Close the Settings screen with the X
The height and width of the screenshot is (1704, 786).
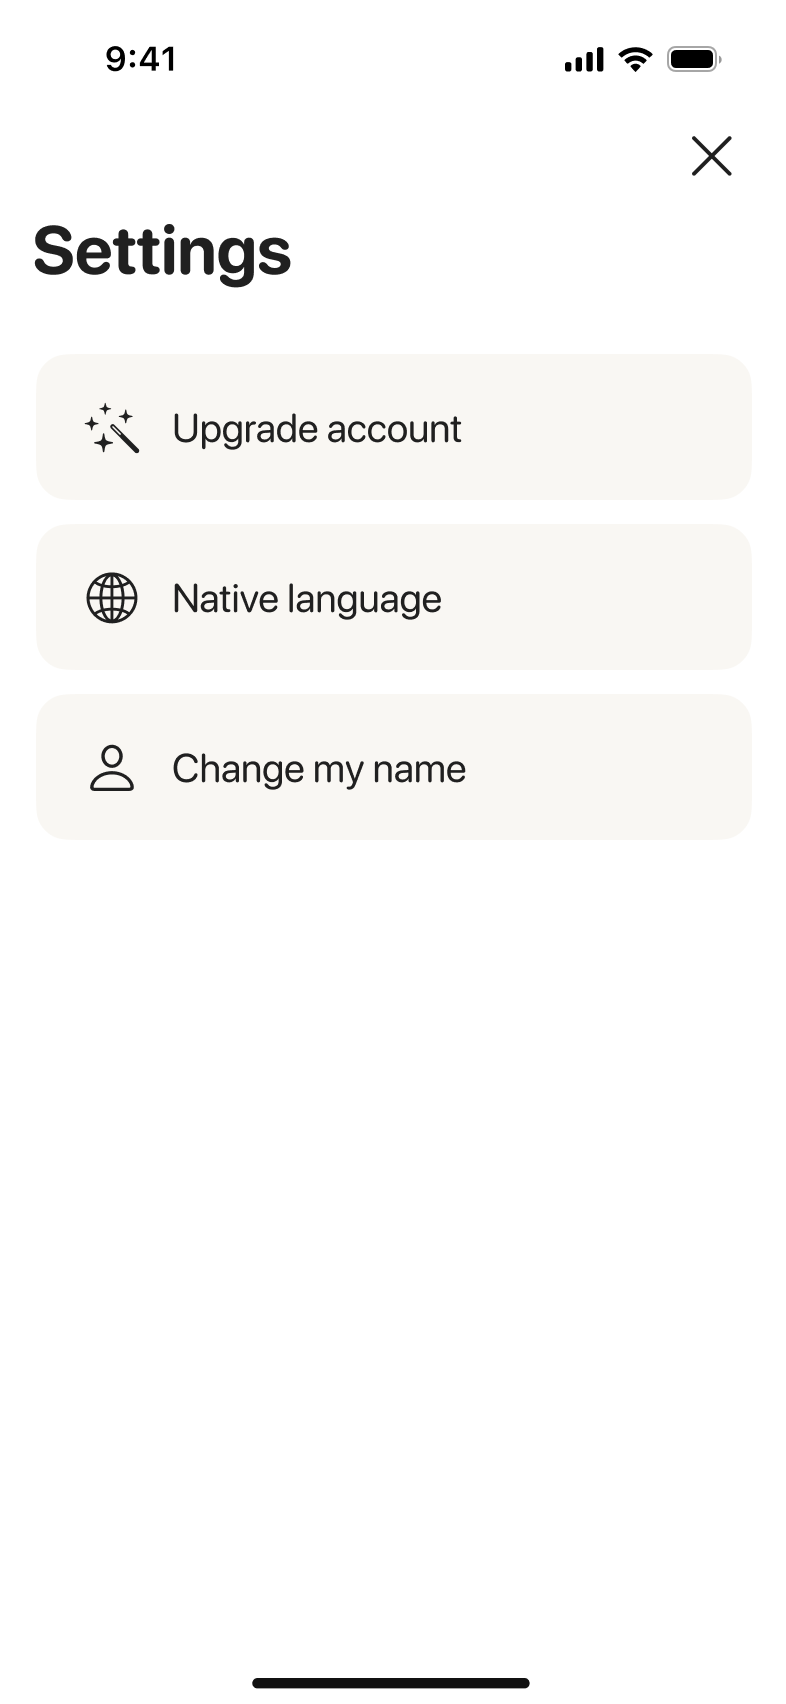711,156
